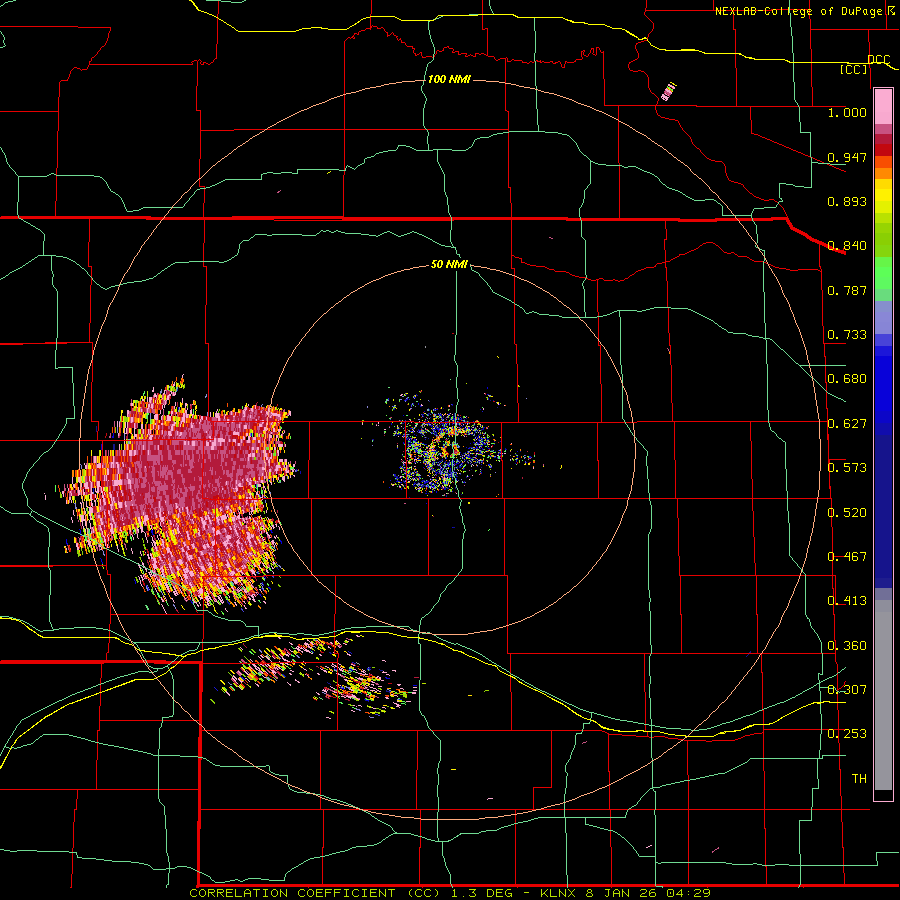This screenshot has width=900, height=900.
Task: Select the 0.627 legend value
Action: coord(847,423)
